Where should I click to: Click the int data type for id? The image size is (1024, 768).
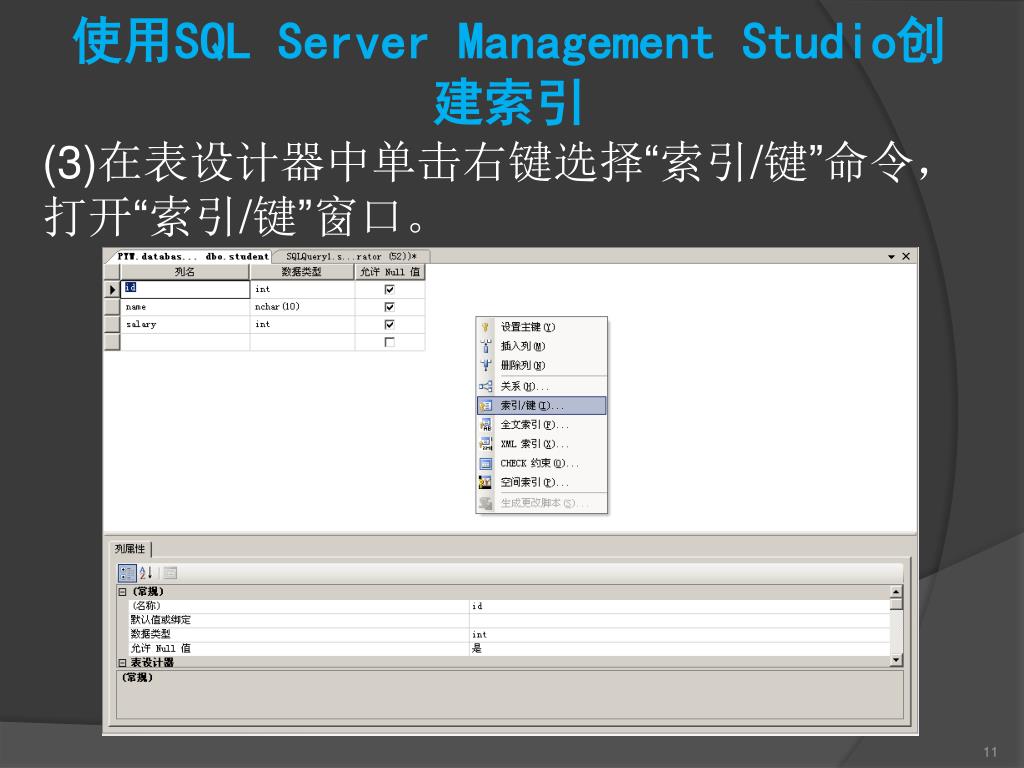click(x=302, y=289)
